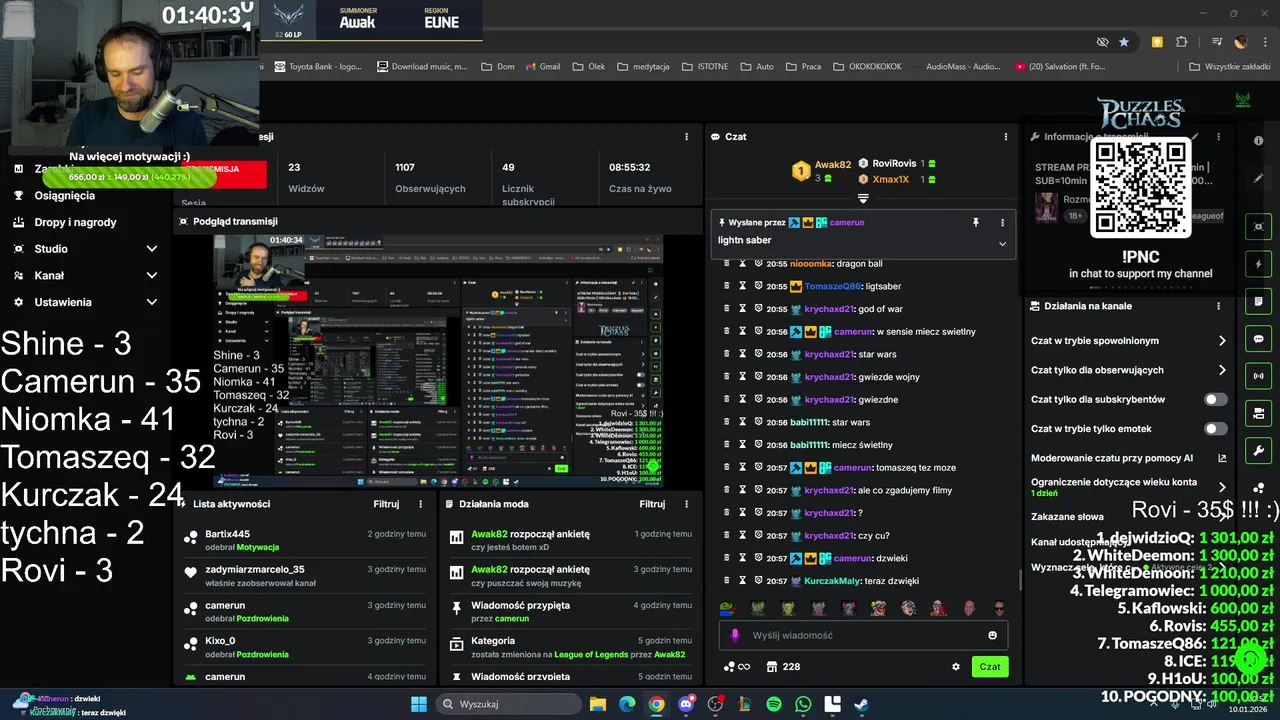This screenshot has width=1280, height=720.
Task: Open the Czat panel three-dot menu
Action: [1005, 136]
